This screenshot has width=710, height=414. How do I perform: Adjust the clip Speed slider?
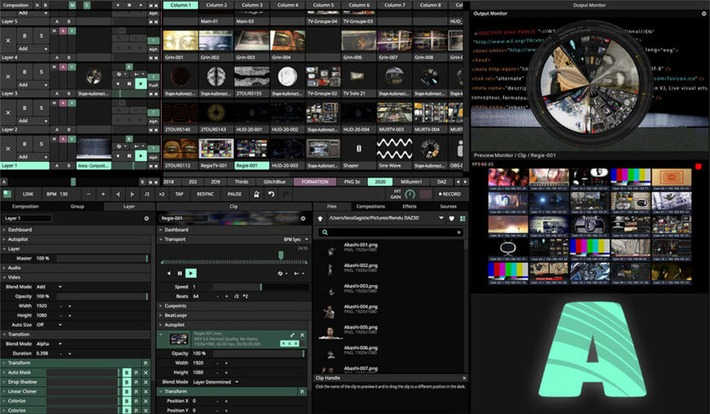pyautogui.click(x=261, y=287)
